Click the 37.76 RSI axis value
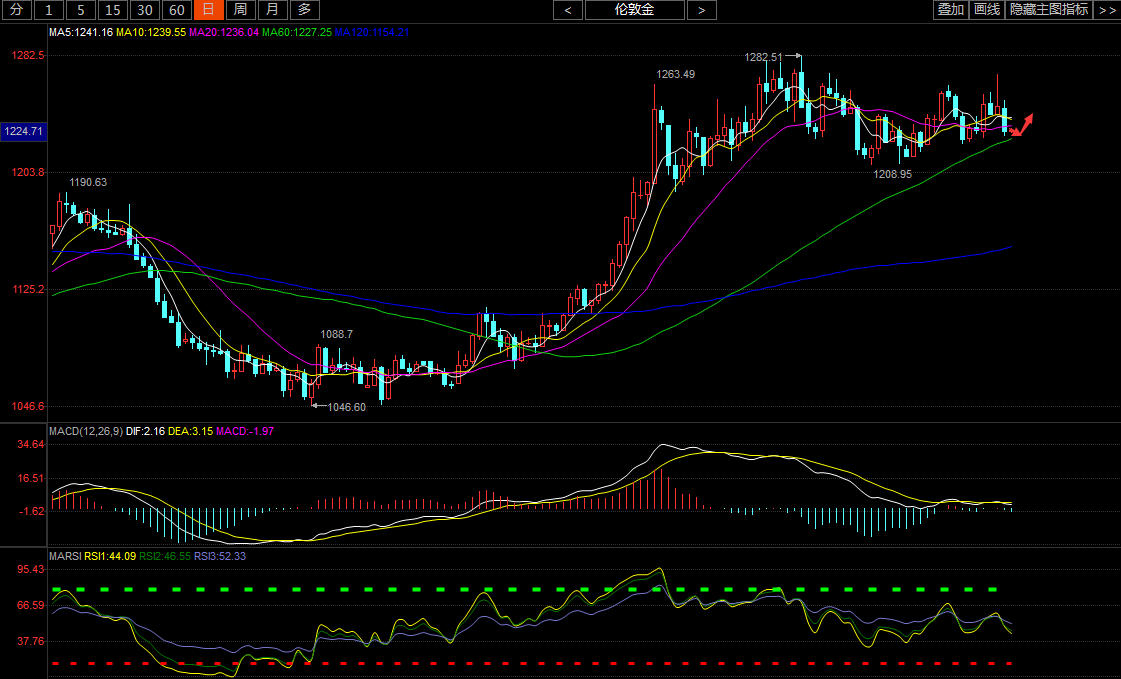The image size is (1121, 679). tap(31, 641)
